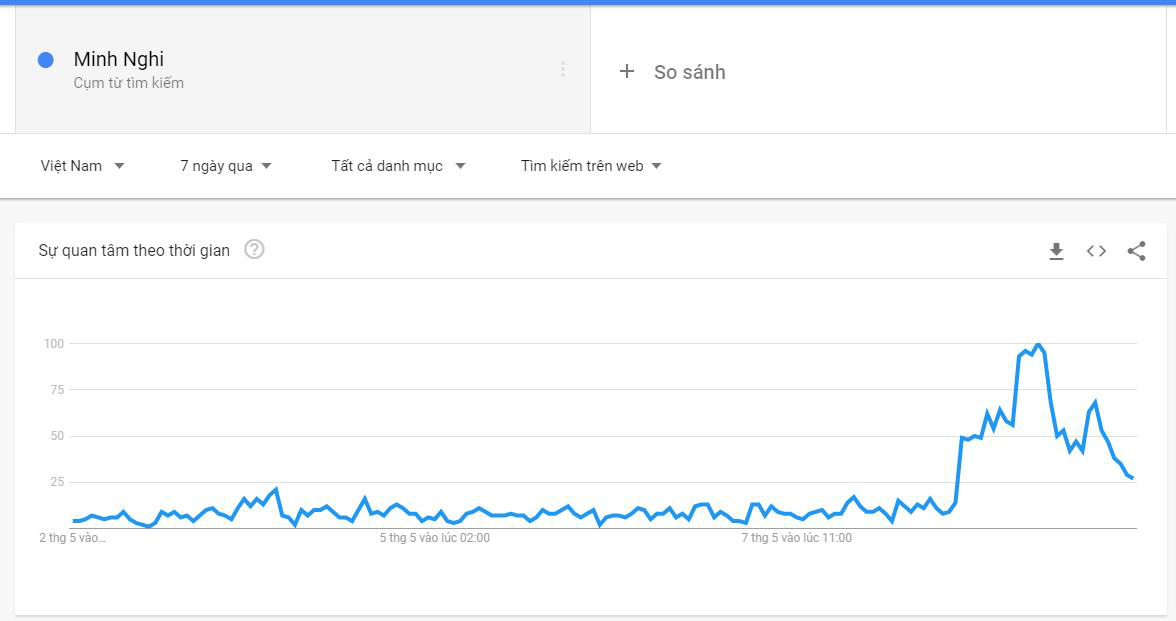
Task: Click the plus icon next to So sánh
Action: (627, 71)
